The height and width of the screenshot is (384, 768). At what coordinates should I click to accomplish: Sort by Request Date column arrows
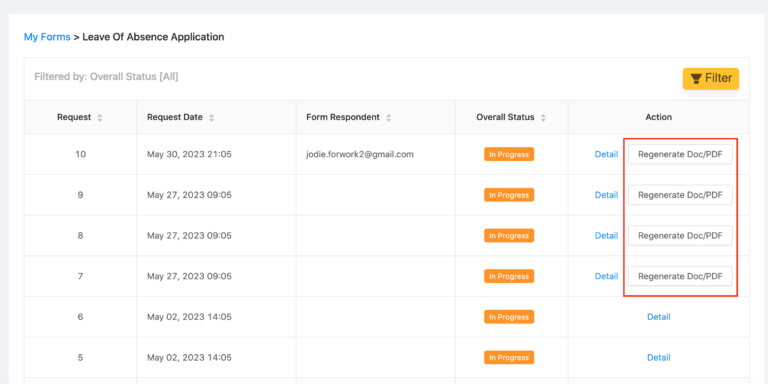[x=212, y=118]
